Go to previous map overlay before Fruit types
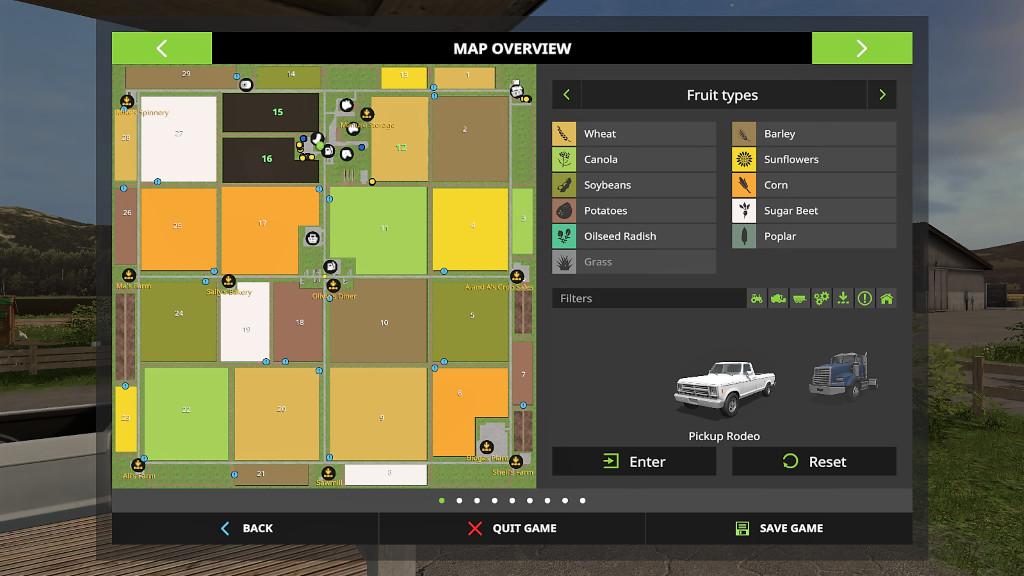This screenshot has width=1024, height=576. (x=566, y=95)
